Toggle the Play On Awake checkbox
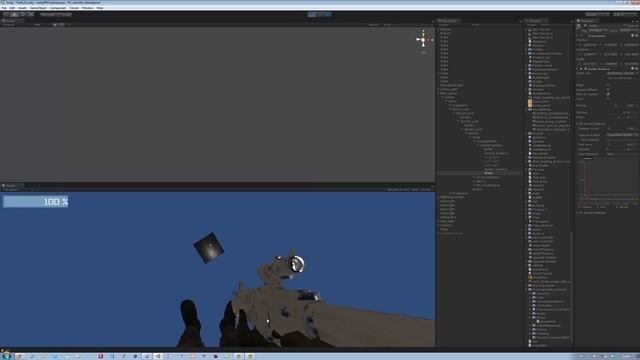 tap(608, 94)
